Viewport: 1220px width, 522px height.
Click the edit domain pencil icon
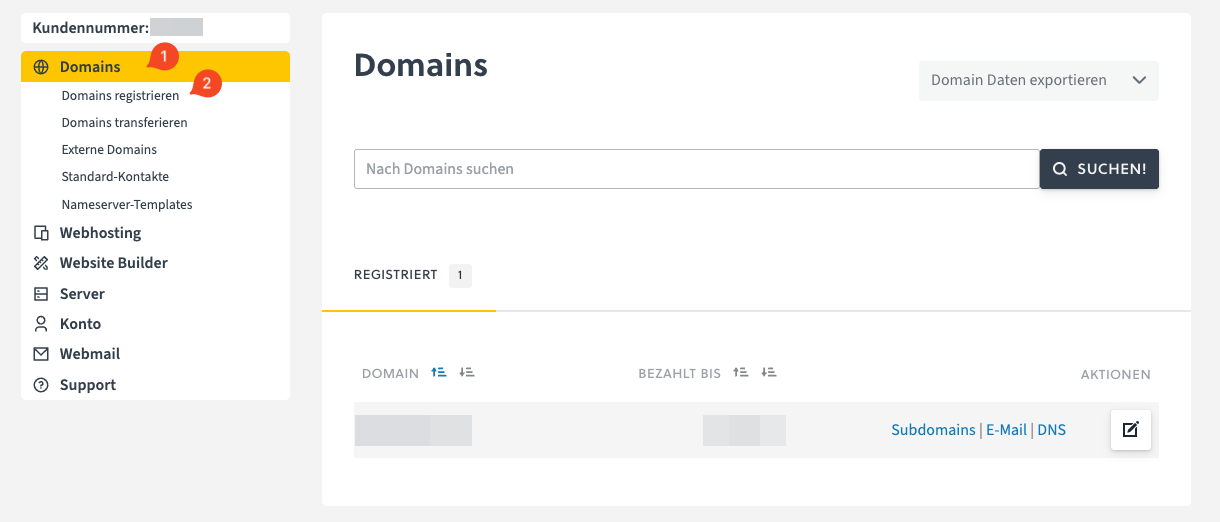tap(1130, 430)
